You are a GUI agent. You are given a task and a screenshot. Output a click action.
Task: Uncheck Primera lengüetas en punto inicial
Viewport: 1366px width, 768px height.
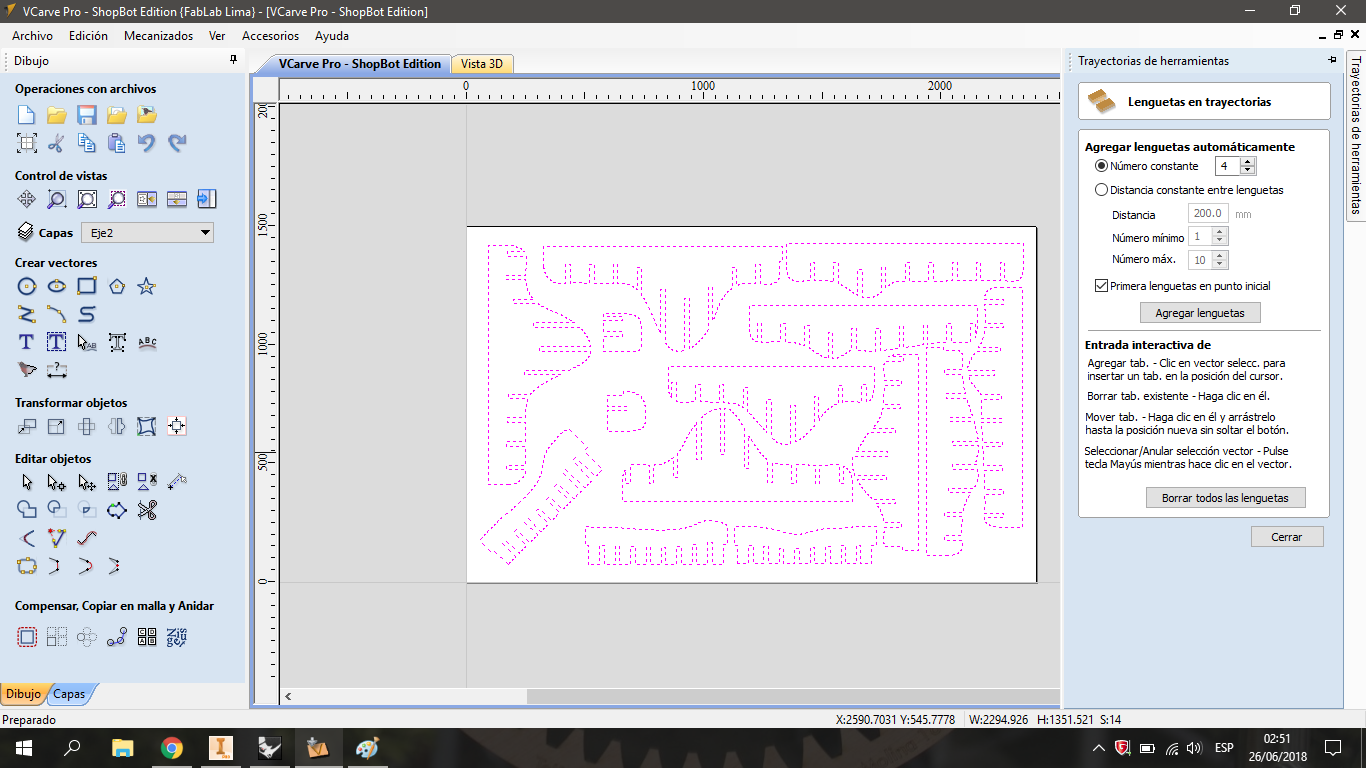pyautogui.click(x=1102, y=286)
